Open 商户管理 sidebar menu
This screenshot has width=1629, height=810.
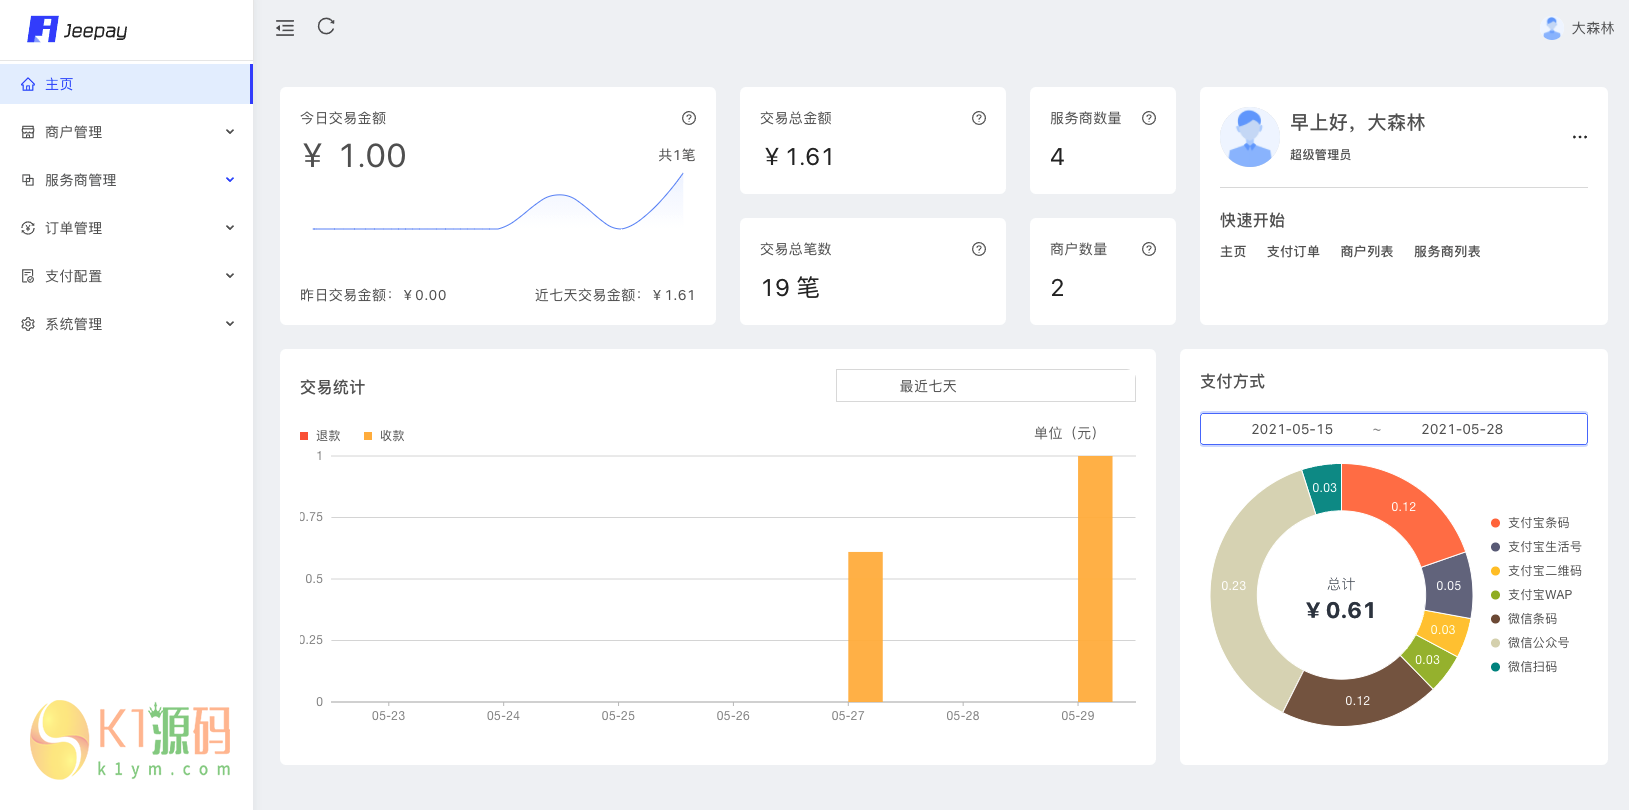[x=126, y=132]
